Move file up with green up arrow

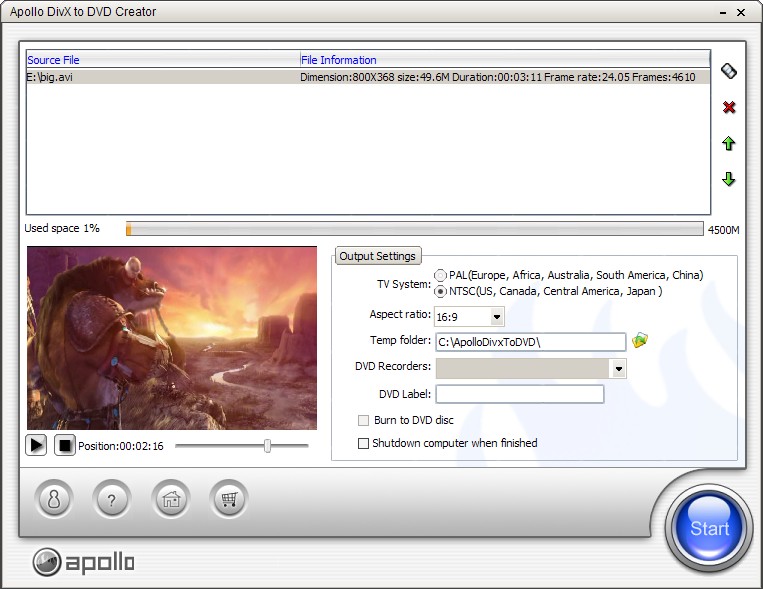(728, 144)
